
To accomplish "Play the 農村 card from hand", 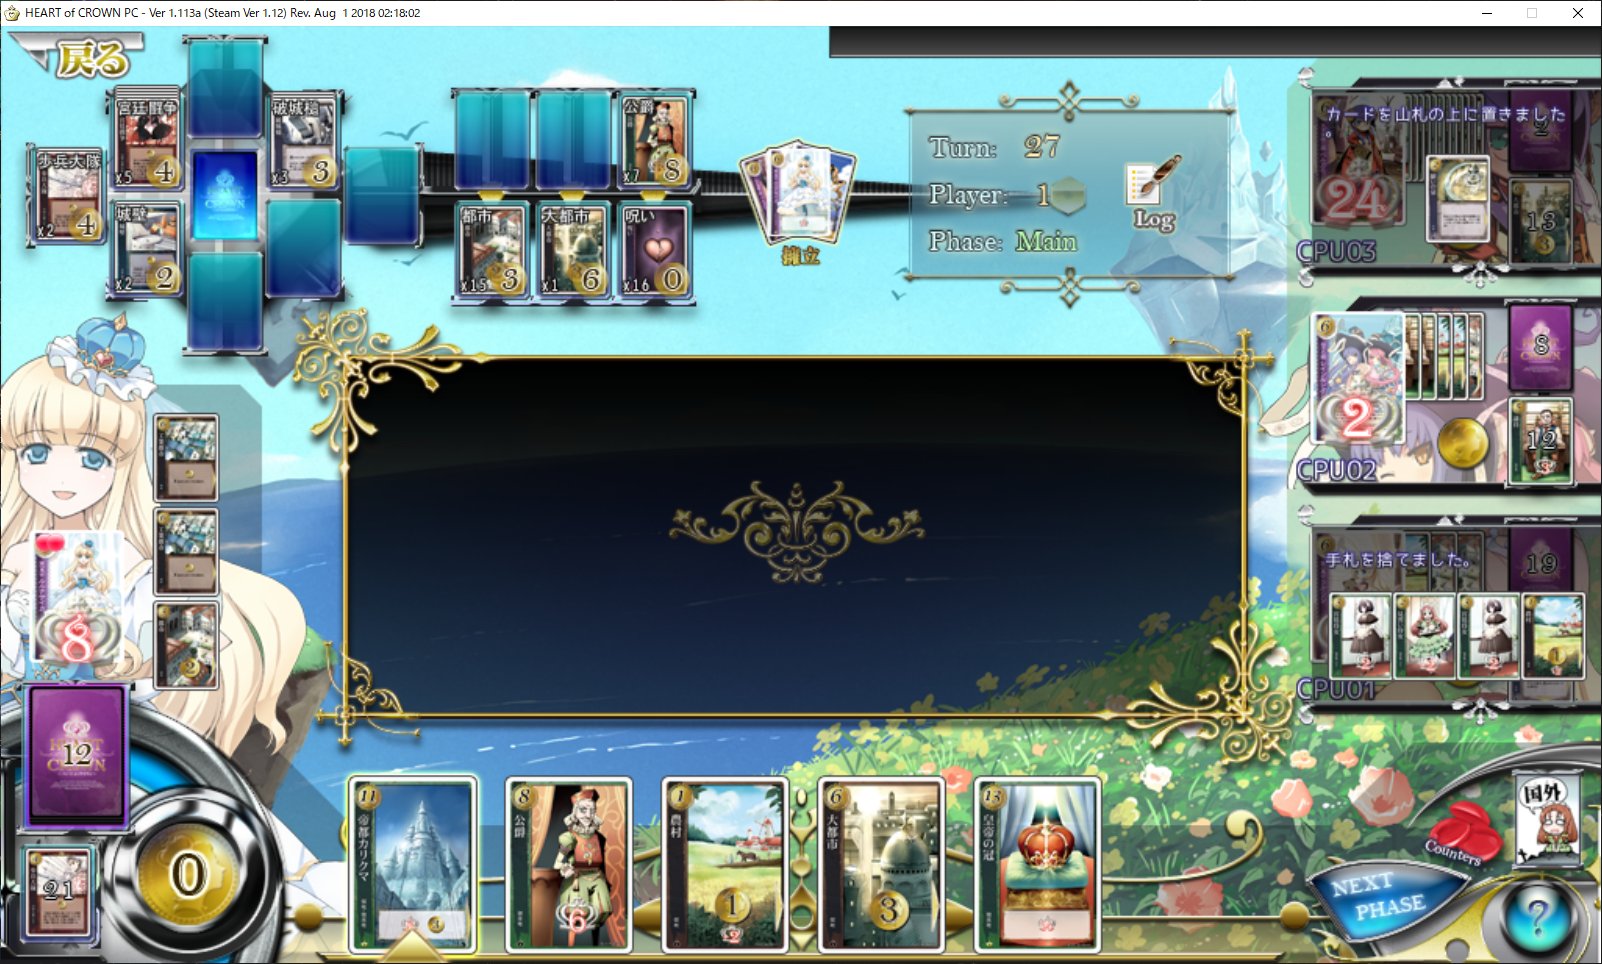I will pyautogui.click(x=725, y=866).
